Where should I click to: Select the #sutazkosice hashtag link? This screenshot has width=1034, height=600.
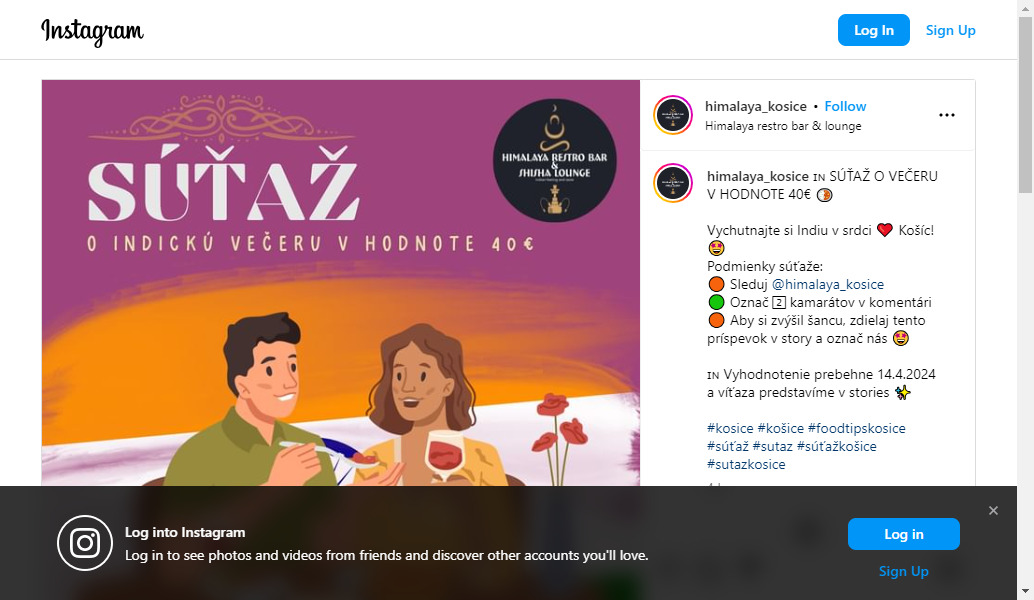point(746,464)
